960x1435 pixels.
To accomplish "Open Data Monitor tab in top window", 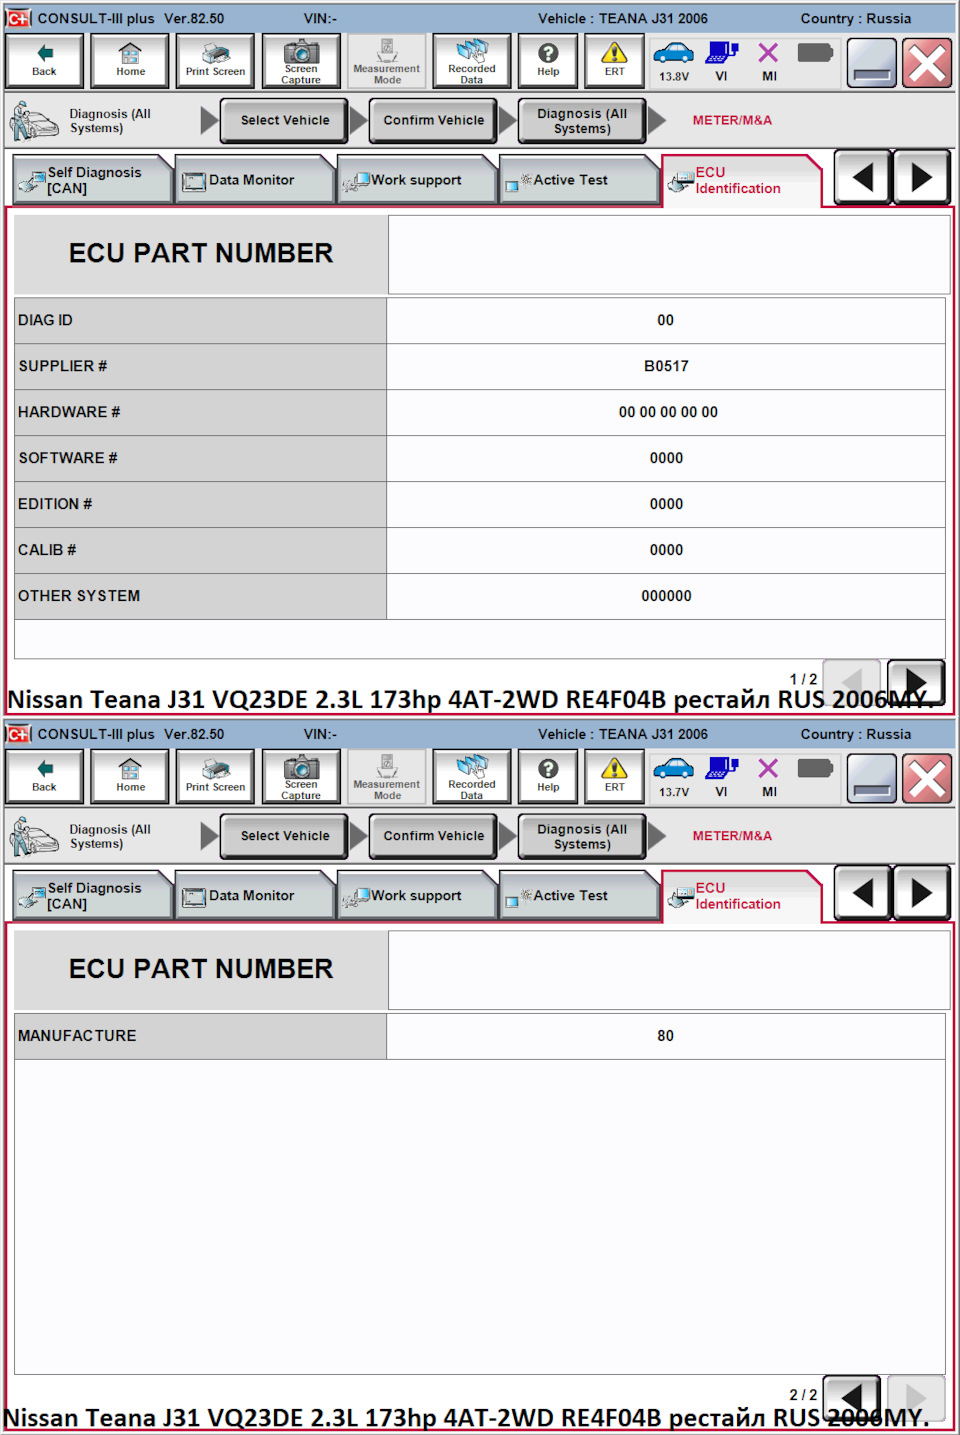I will tap(254, 180).
